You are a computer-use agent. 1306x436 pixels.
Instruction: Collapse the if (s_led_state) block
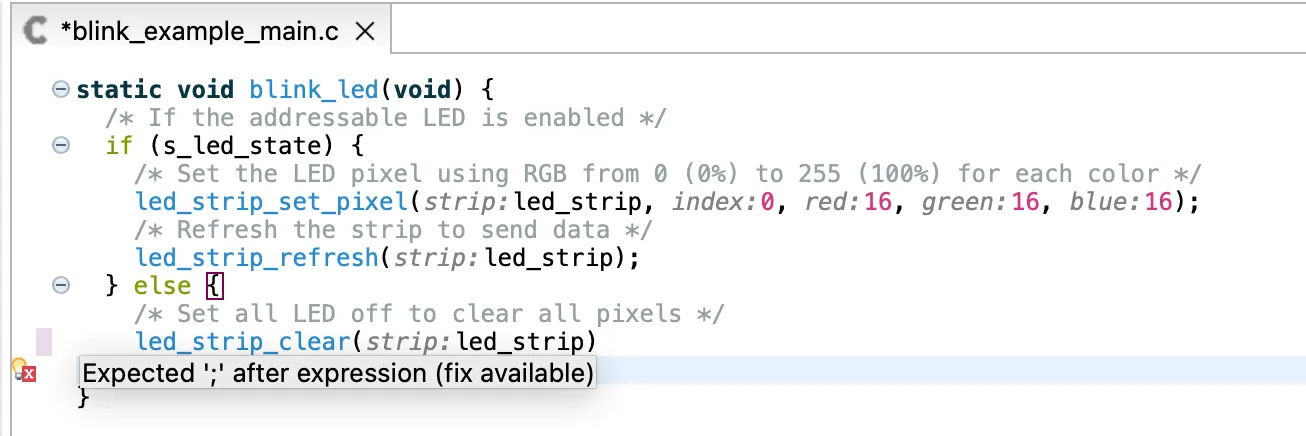pos(61,146)
